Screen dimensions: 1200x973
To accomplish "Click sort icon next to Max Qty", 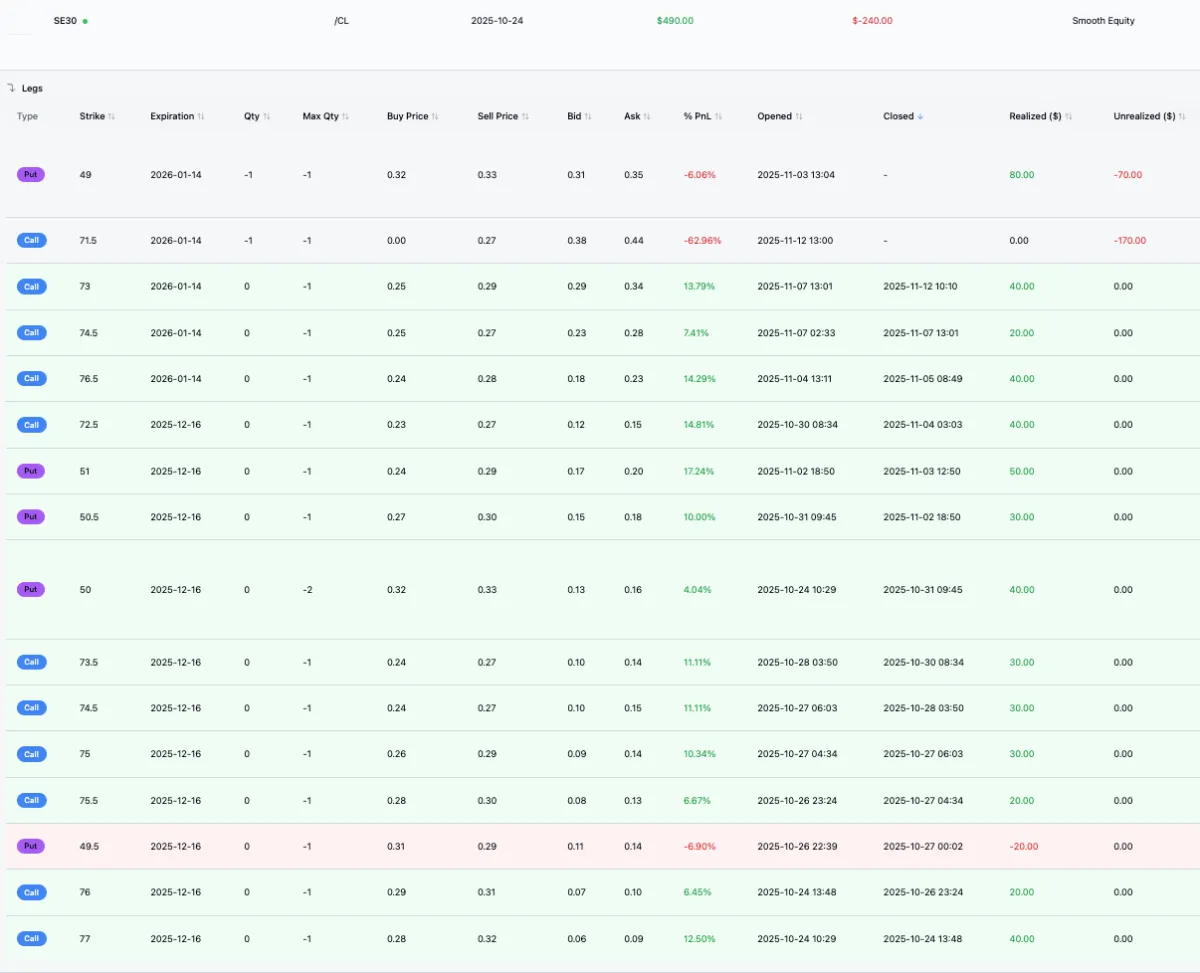I will (x=345, y=117).
